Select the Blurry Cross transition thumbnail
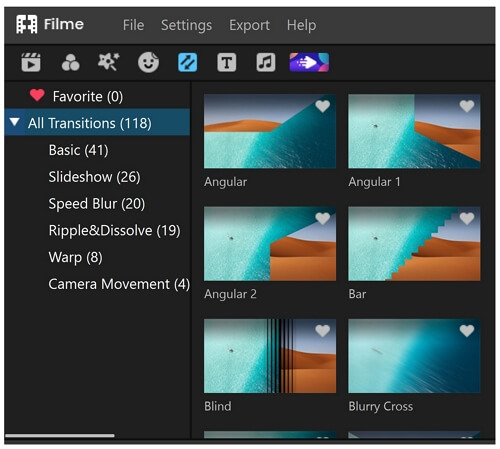Viewport: 500px width, 449px height. tap(414, 356)
